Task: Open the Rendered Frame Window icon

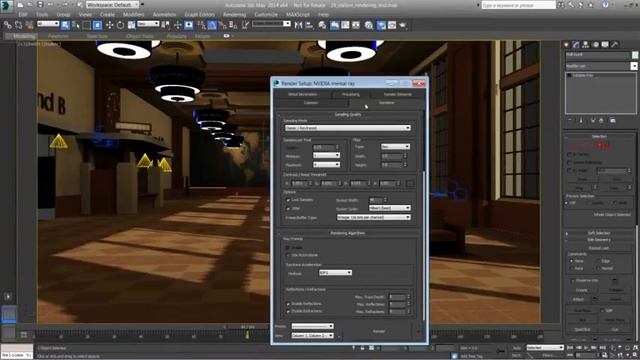Action: coord(392,25)
